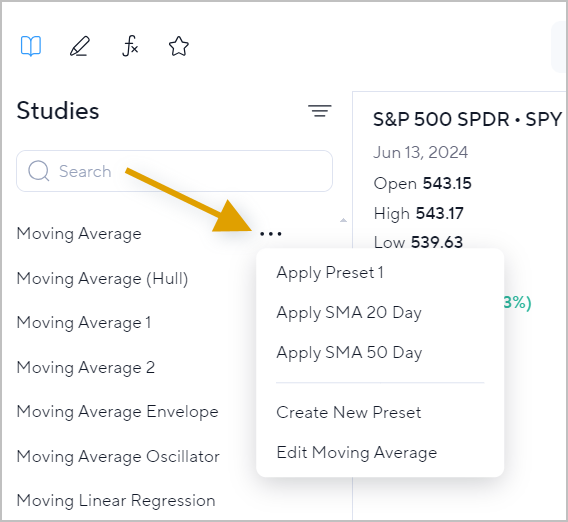Open the three-dot menu beside Moving Average

[x=271, y=234]
